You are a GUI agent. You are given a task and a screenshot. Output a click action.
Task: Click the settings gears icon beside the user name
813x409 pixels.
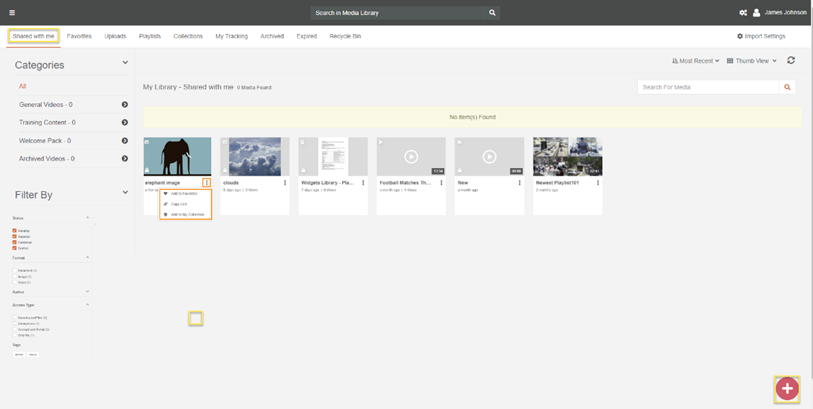743,13
